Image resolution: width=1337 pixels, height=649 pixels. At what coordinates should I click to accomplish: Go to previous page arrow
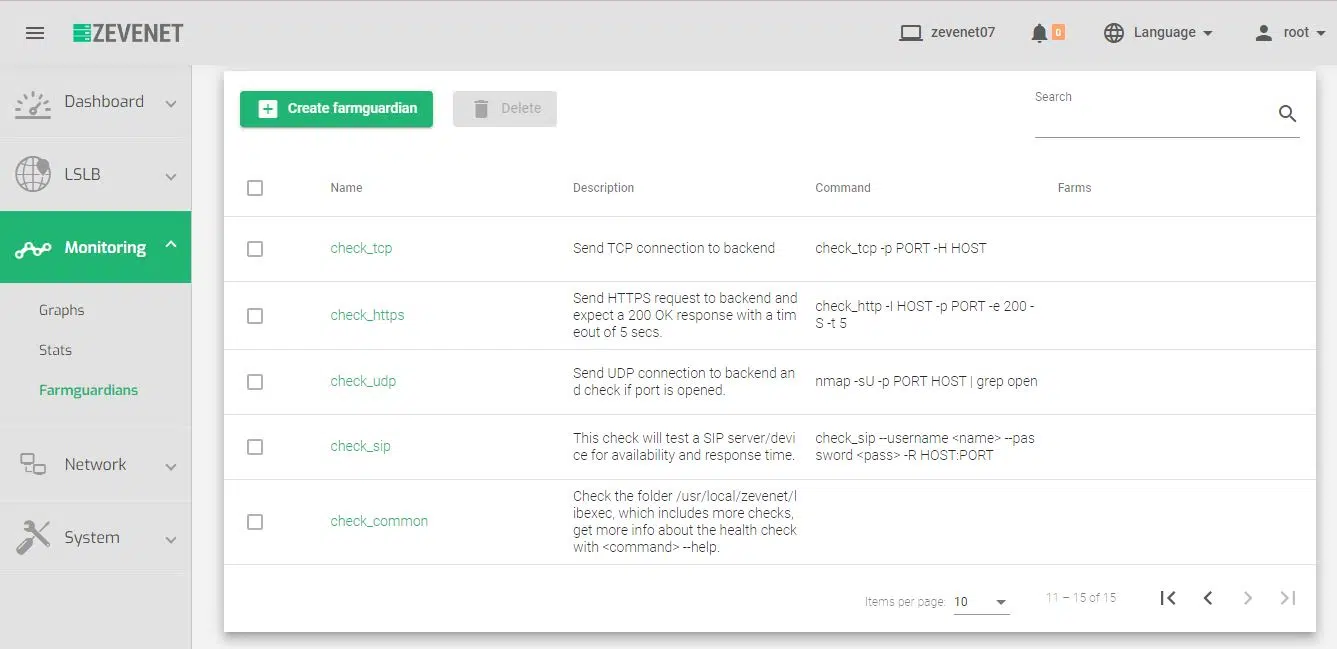(1208, 598)
